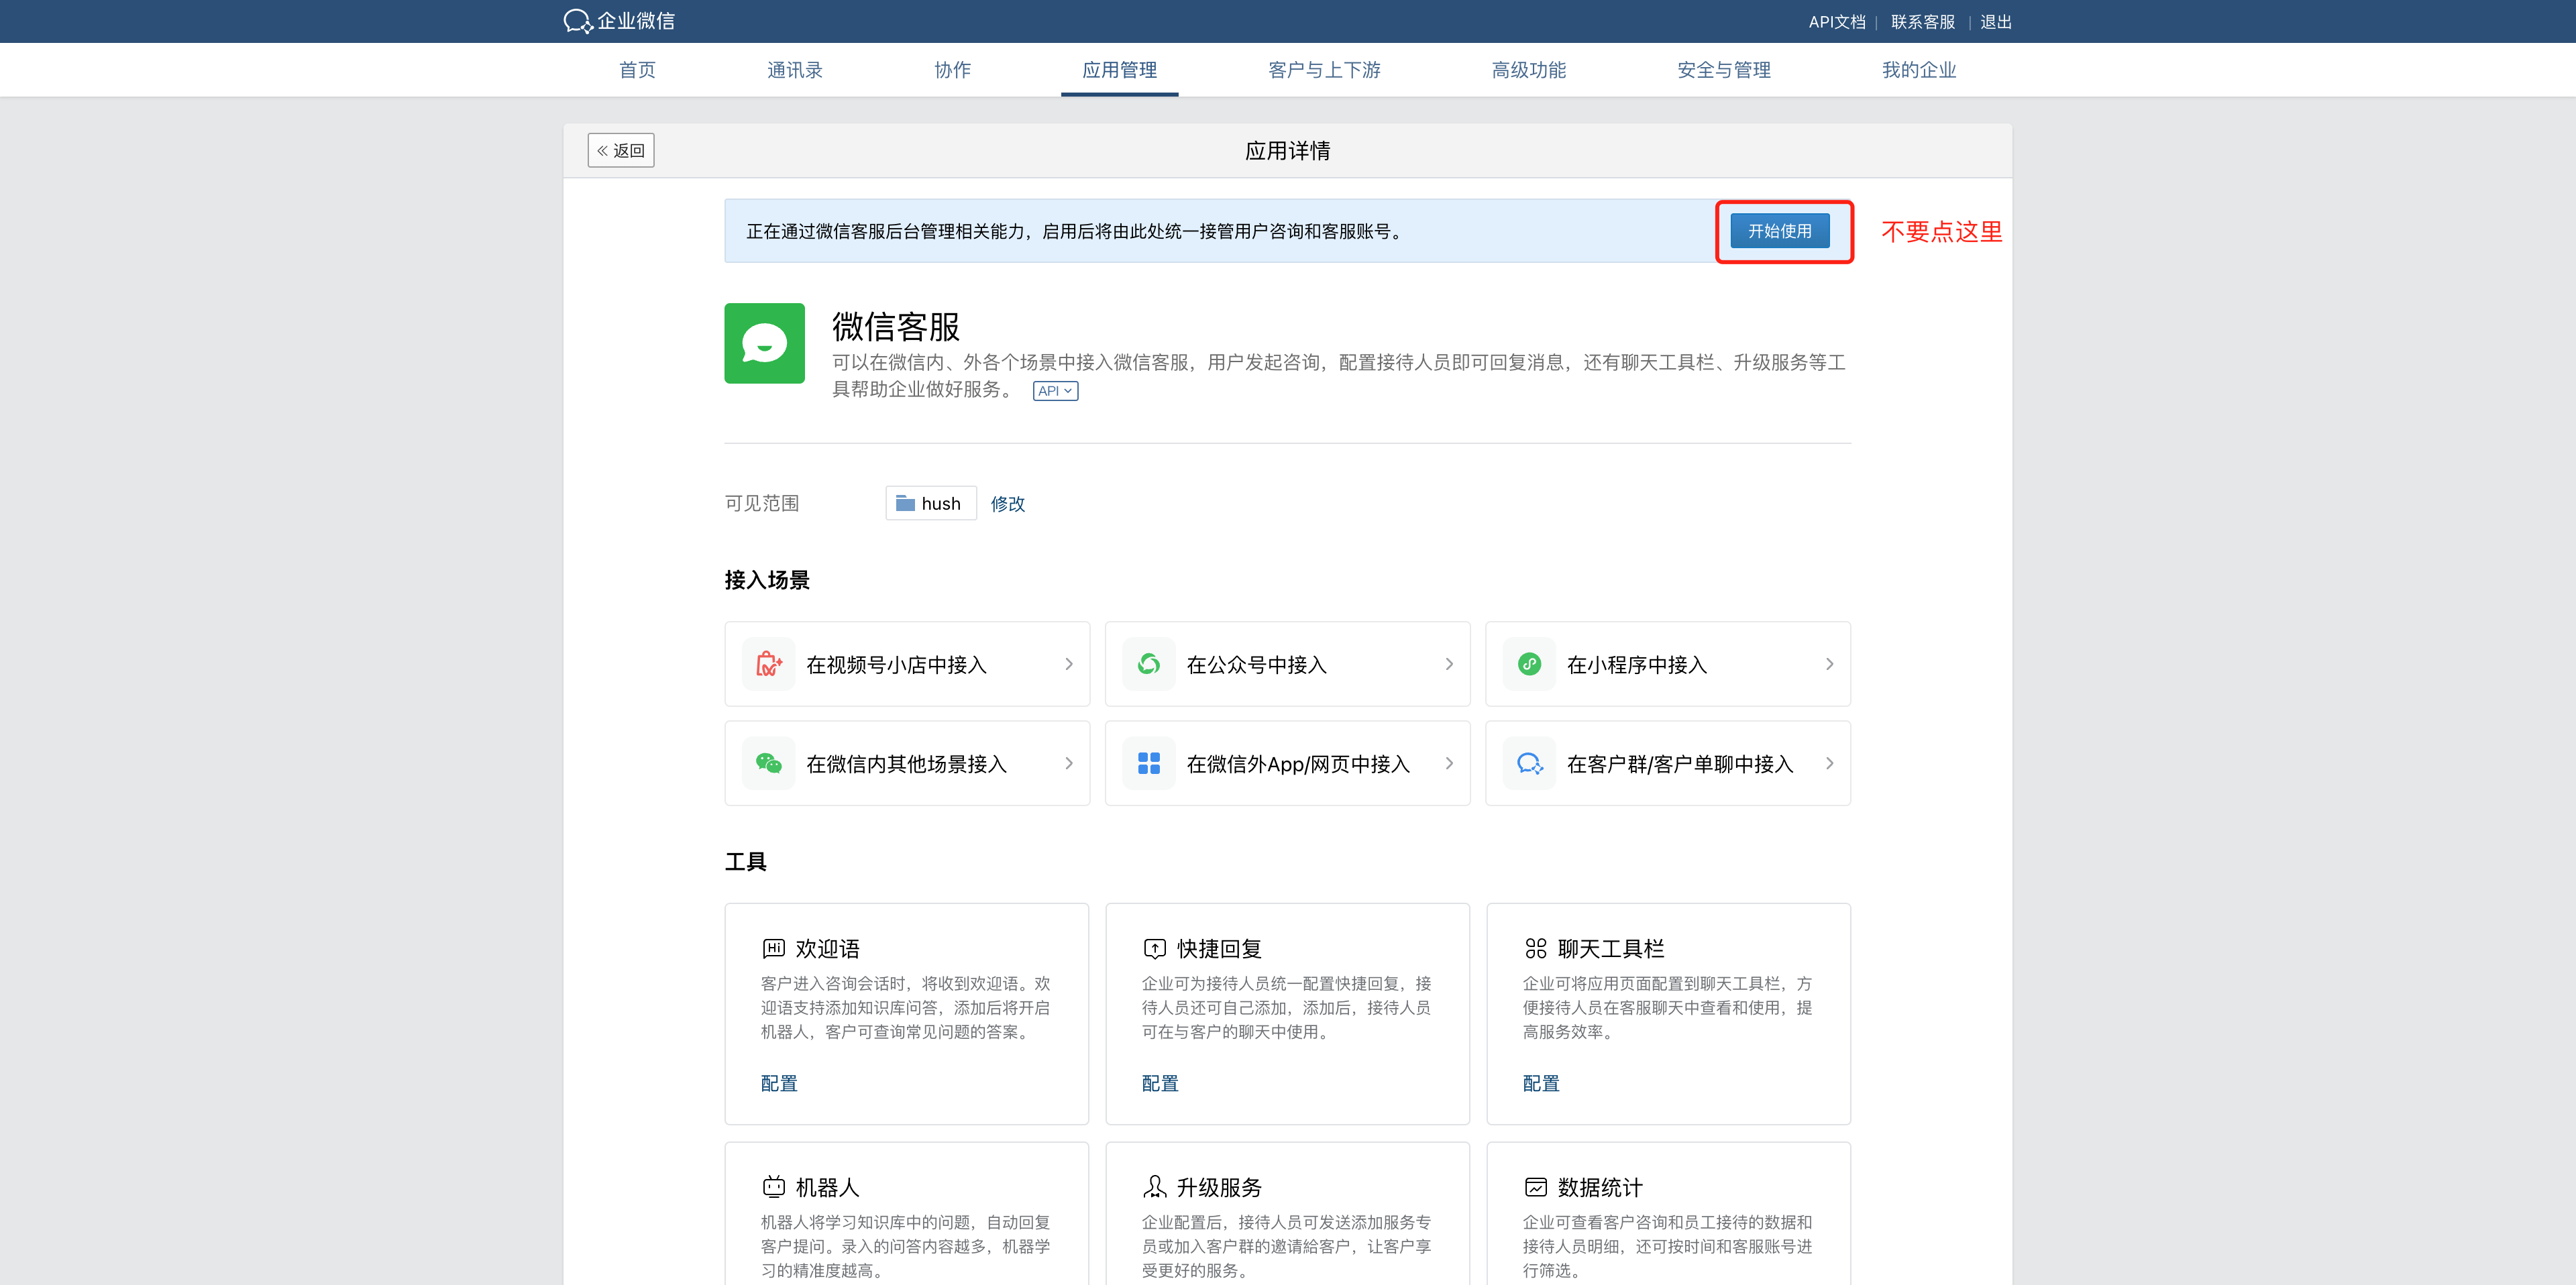
Task: Click the 联系客服 link
Action: point(1922,21)
